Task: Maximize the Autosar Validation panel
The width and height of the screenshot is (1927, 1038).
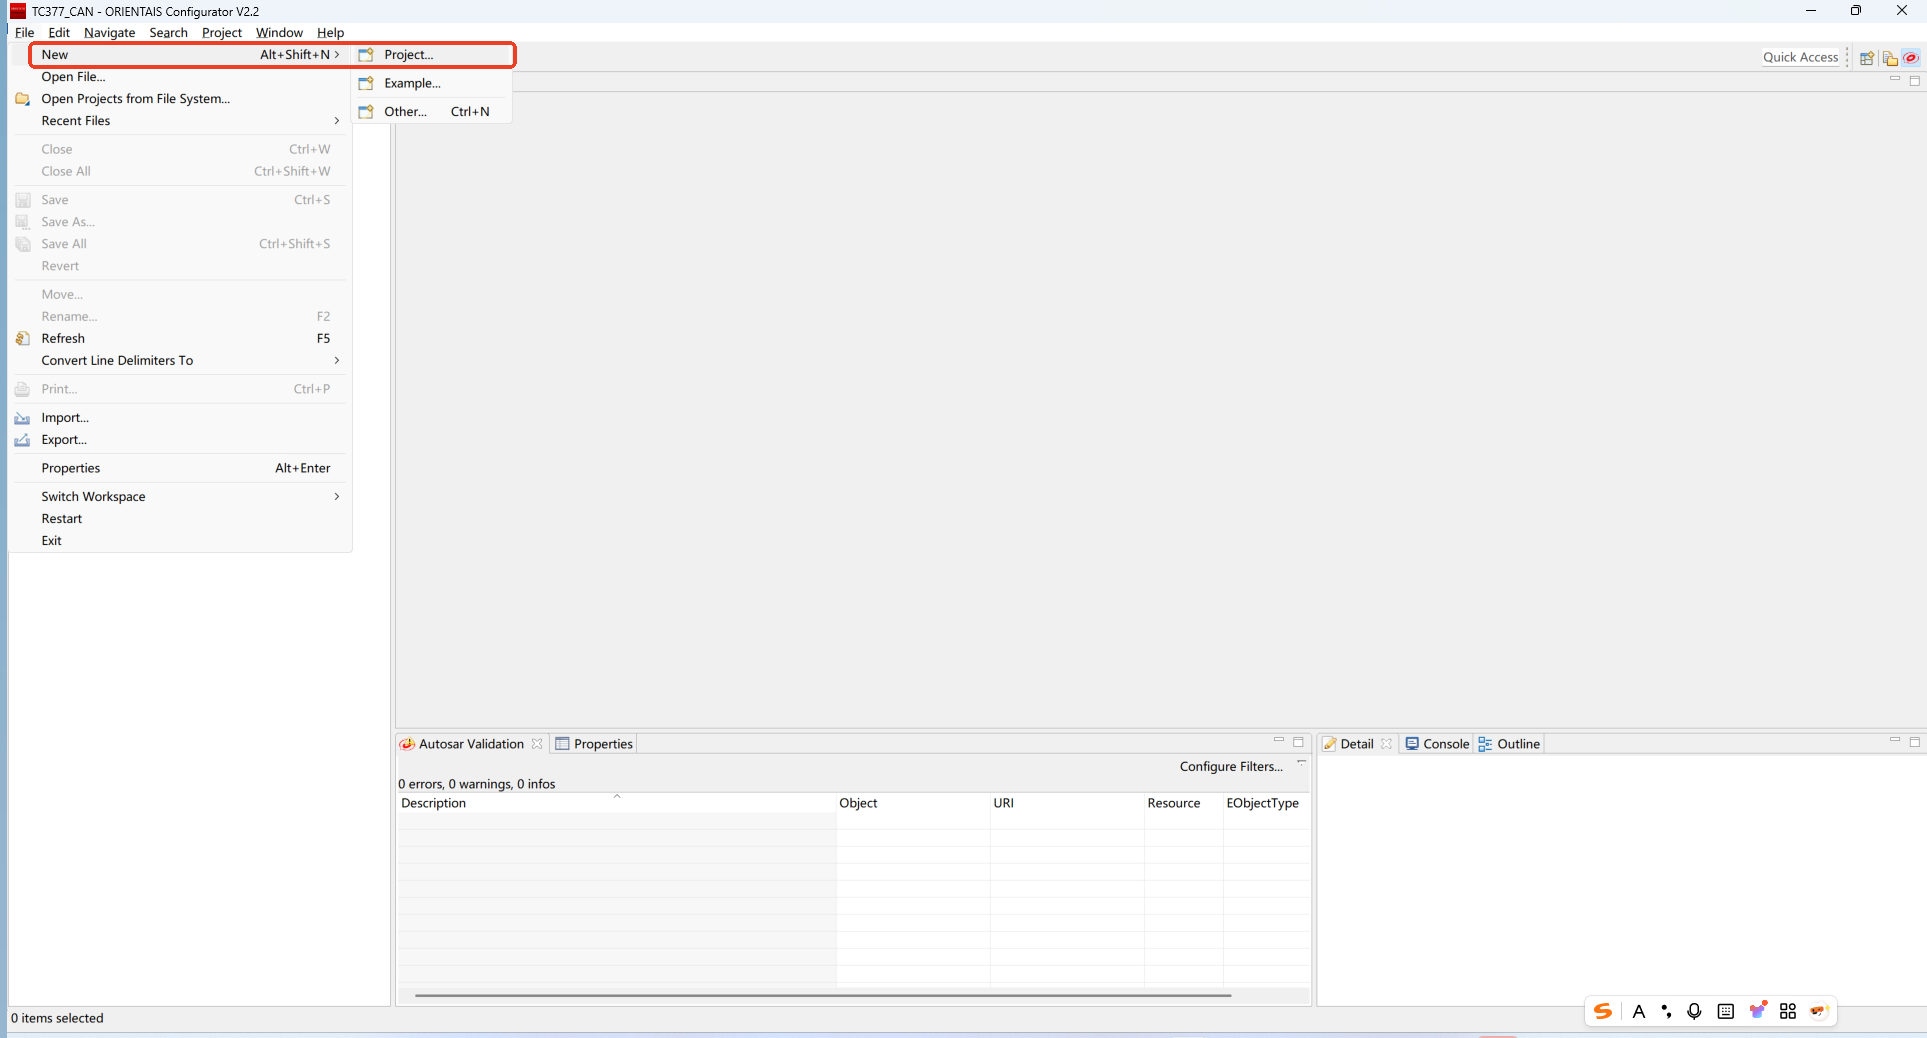Action: (1298, 742)
